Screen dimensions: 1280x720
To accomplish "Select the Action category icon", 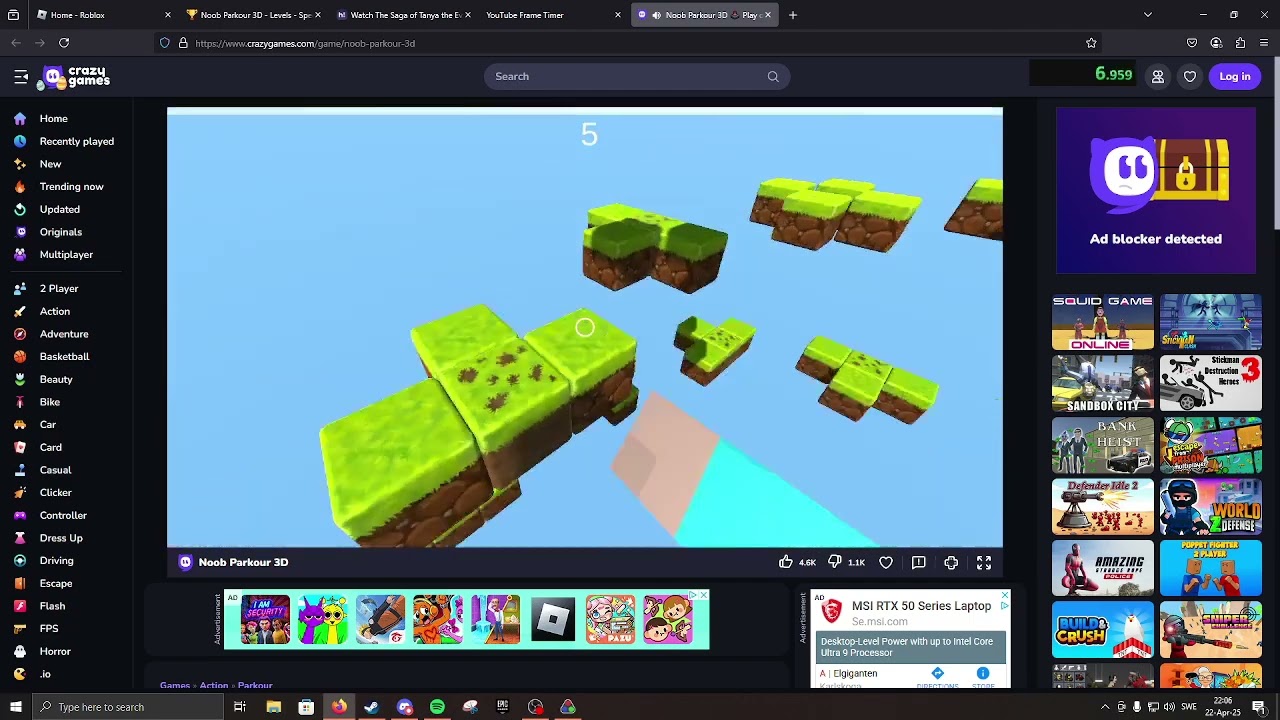I will pyautogui.click(x=20, y=311).
